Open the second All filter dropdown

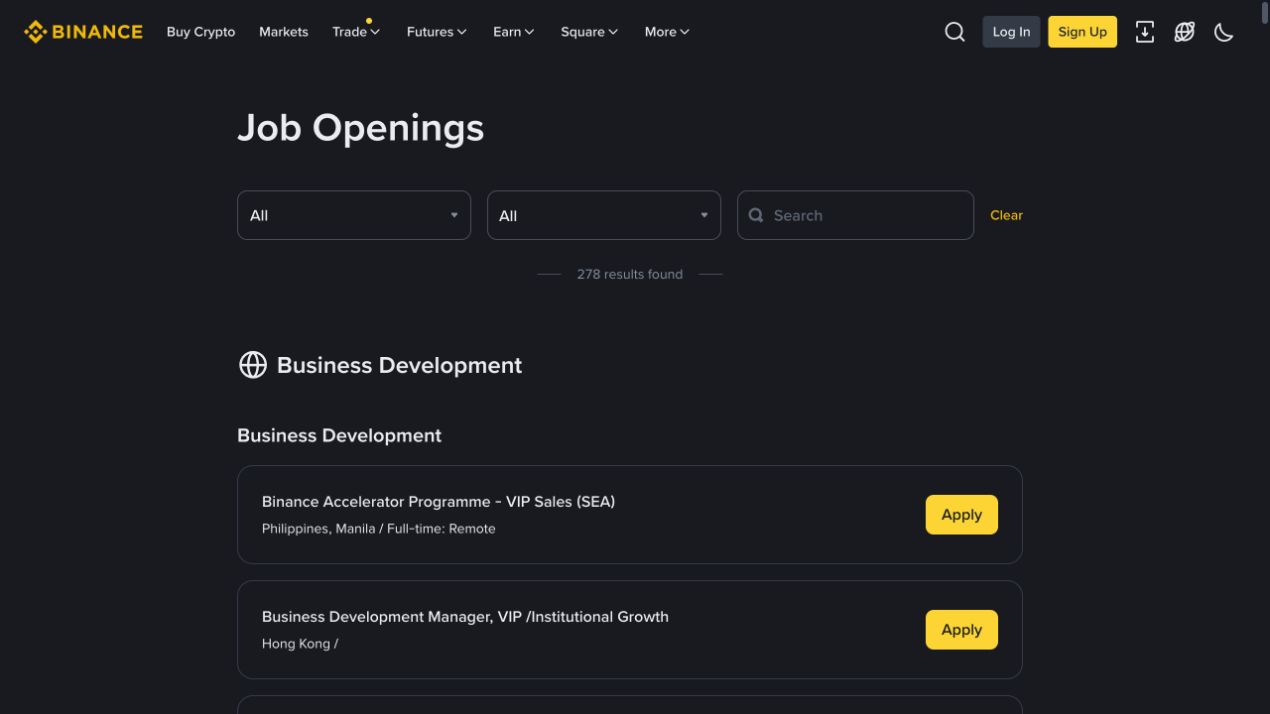(x=604, y=215)
